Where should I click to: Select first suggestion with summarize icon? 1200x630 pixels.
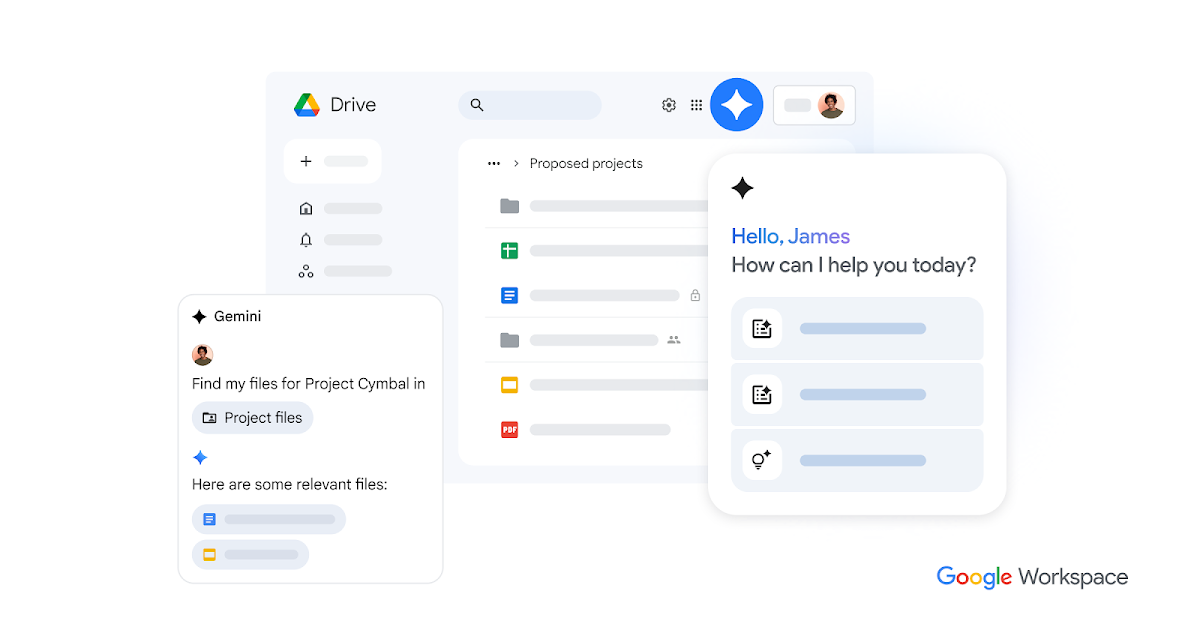pyautogui.click(x=857, y=328)
